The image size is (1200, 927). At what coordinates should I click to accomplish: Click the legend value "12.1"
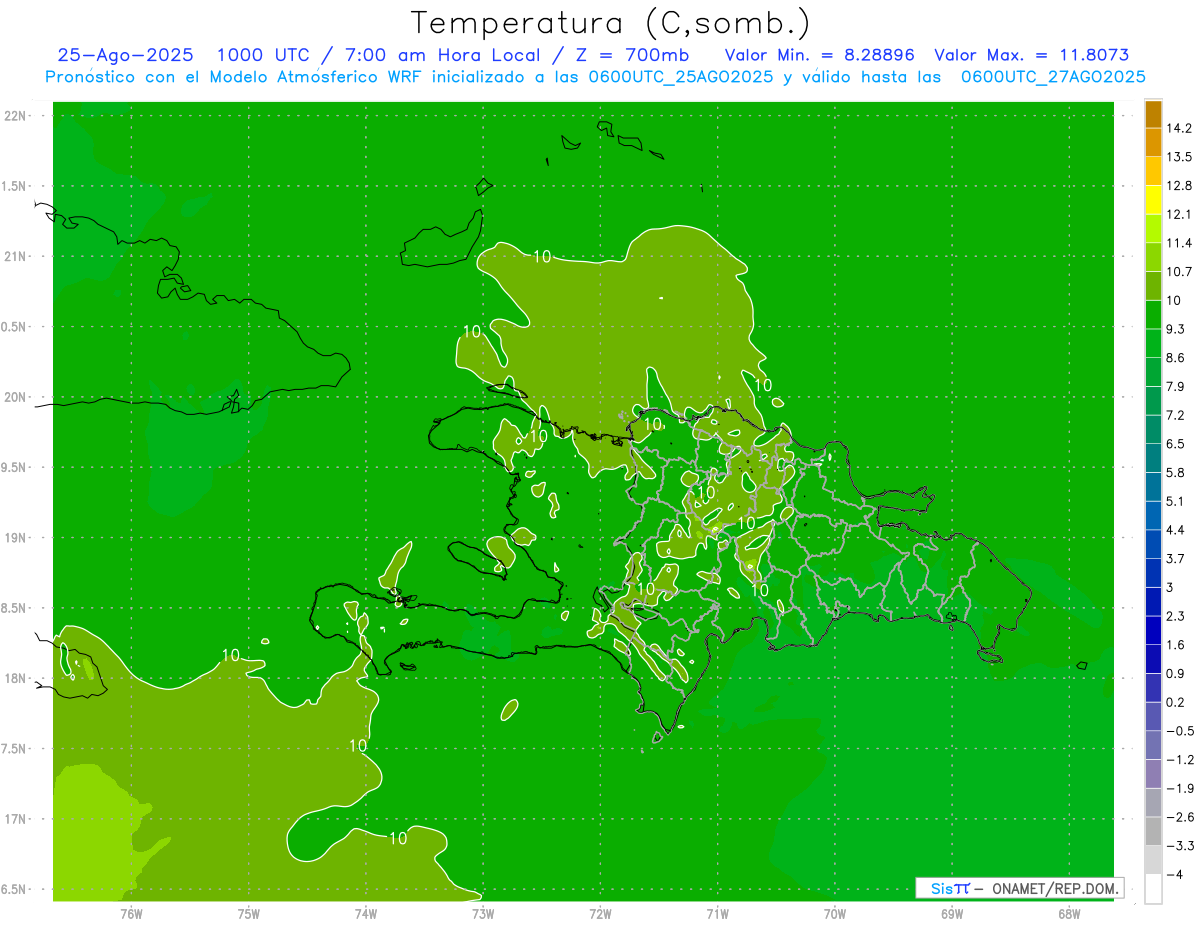(1180, 214)
